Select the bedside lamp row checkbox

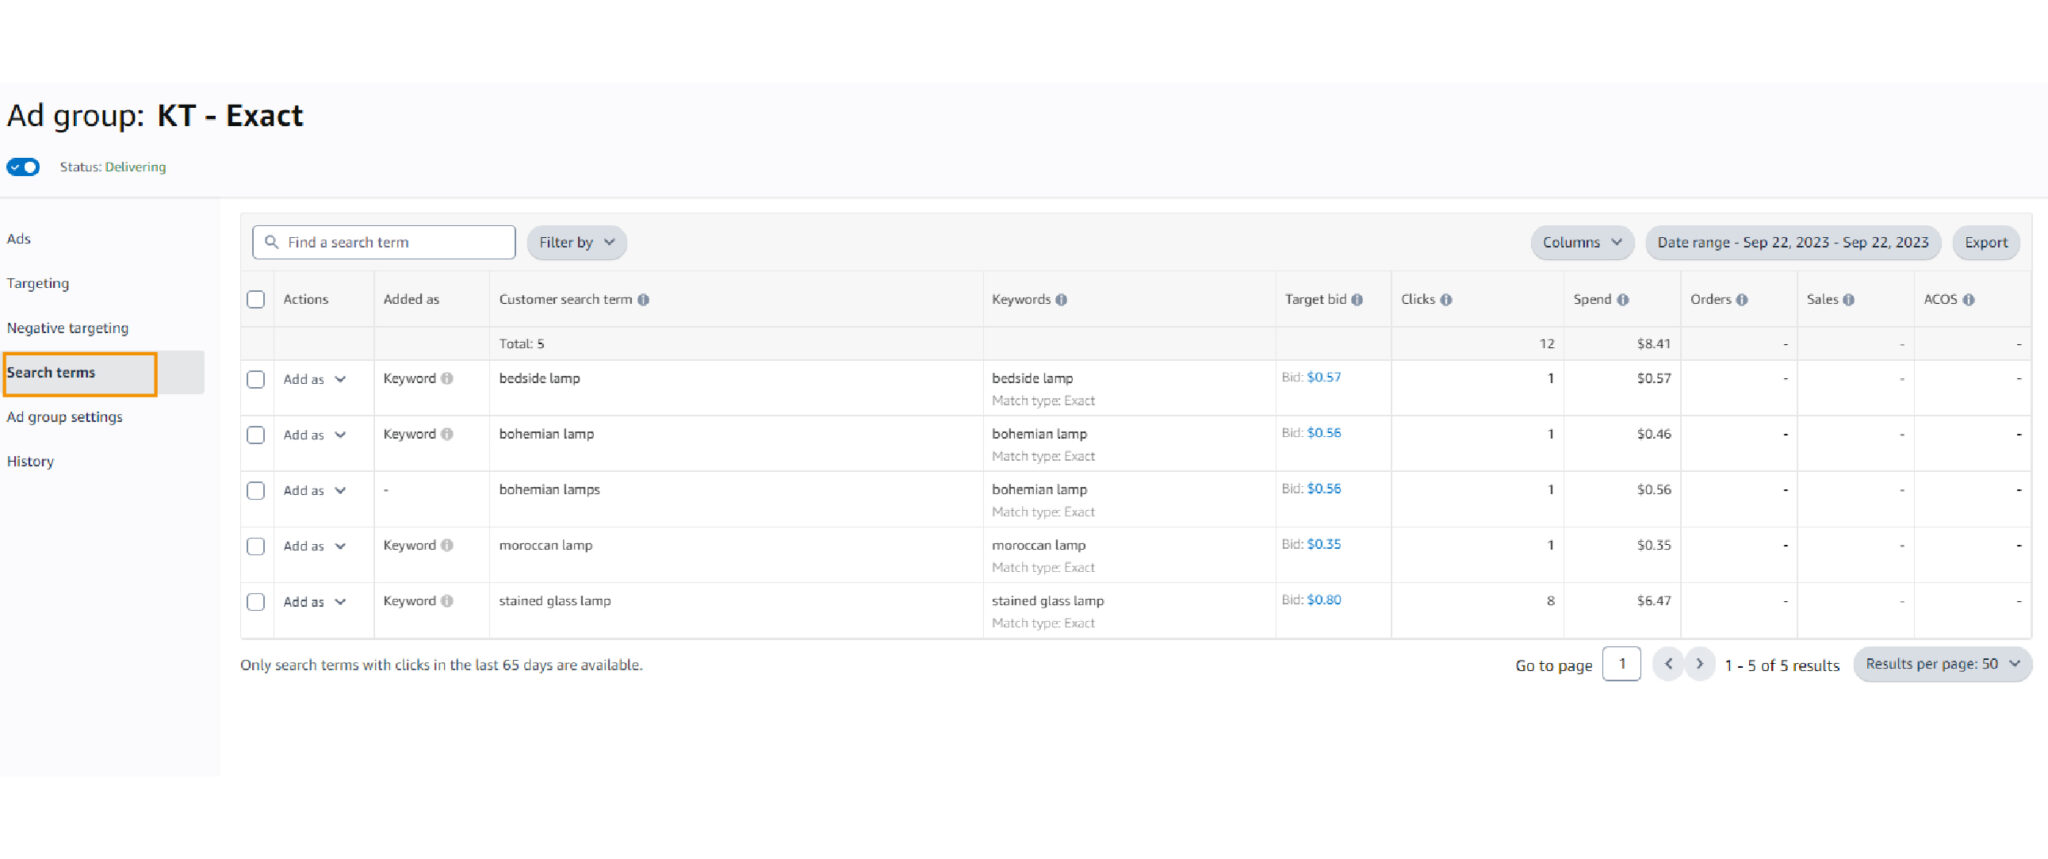point(256,379)
